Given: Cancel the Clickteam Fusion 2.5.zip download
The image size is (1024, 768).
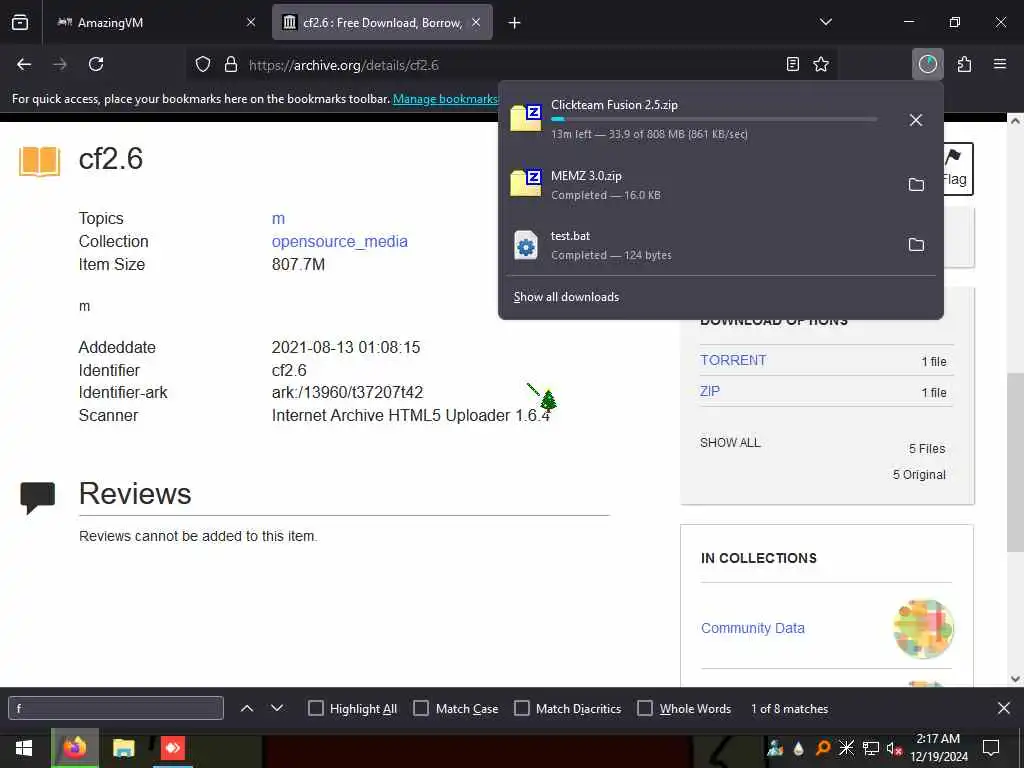Looking at the screenshot, I should (x=916, y=120).
